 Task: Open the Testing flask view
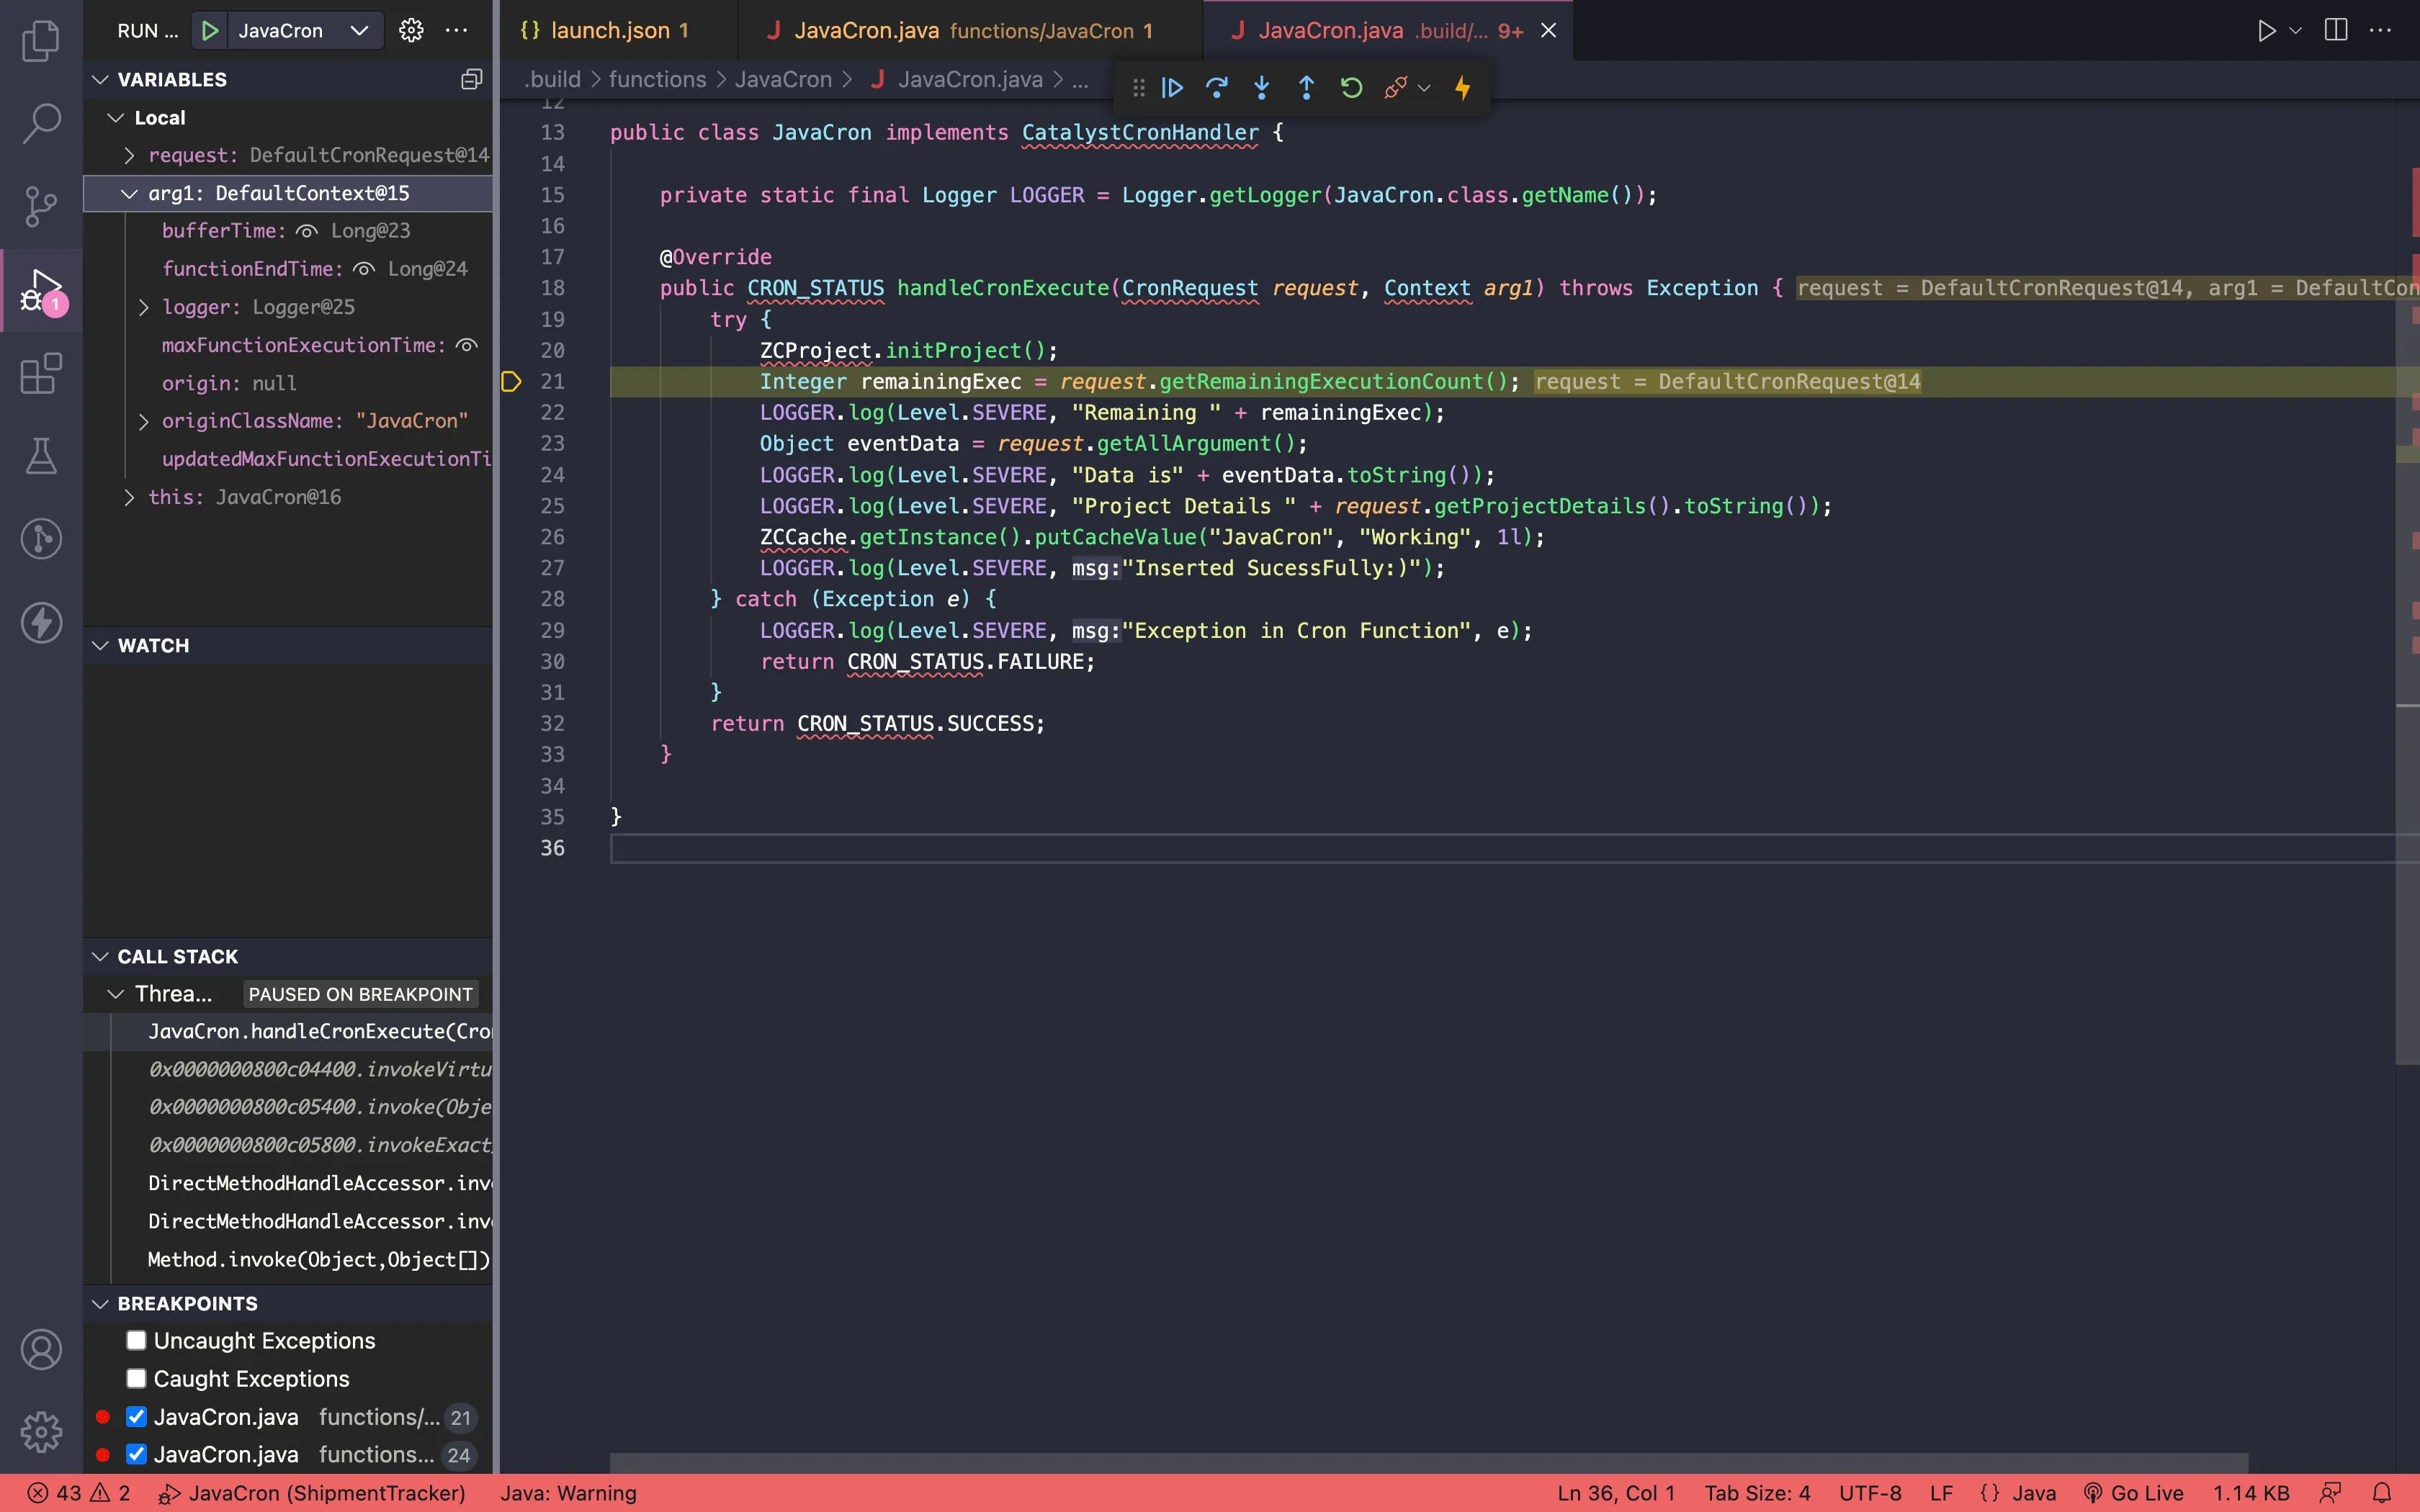coord(41,456)
